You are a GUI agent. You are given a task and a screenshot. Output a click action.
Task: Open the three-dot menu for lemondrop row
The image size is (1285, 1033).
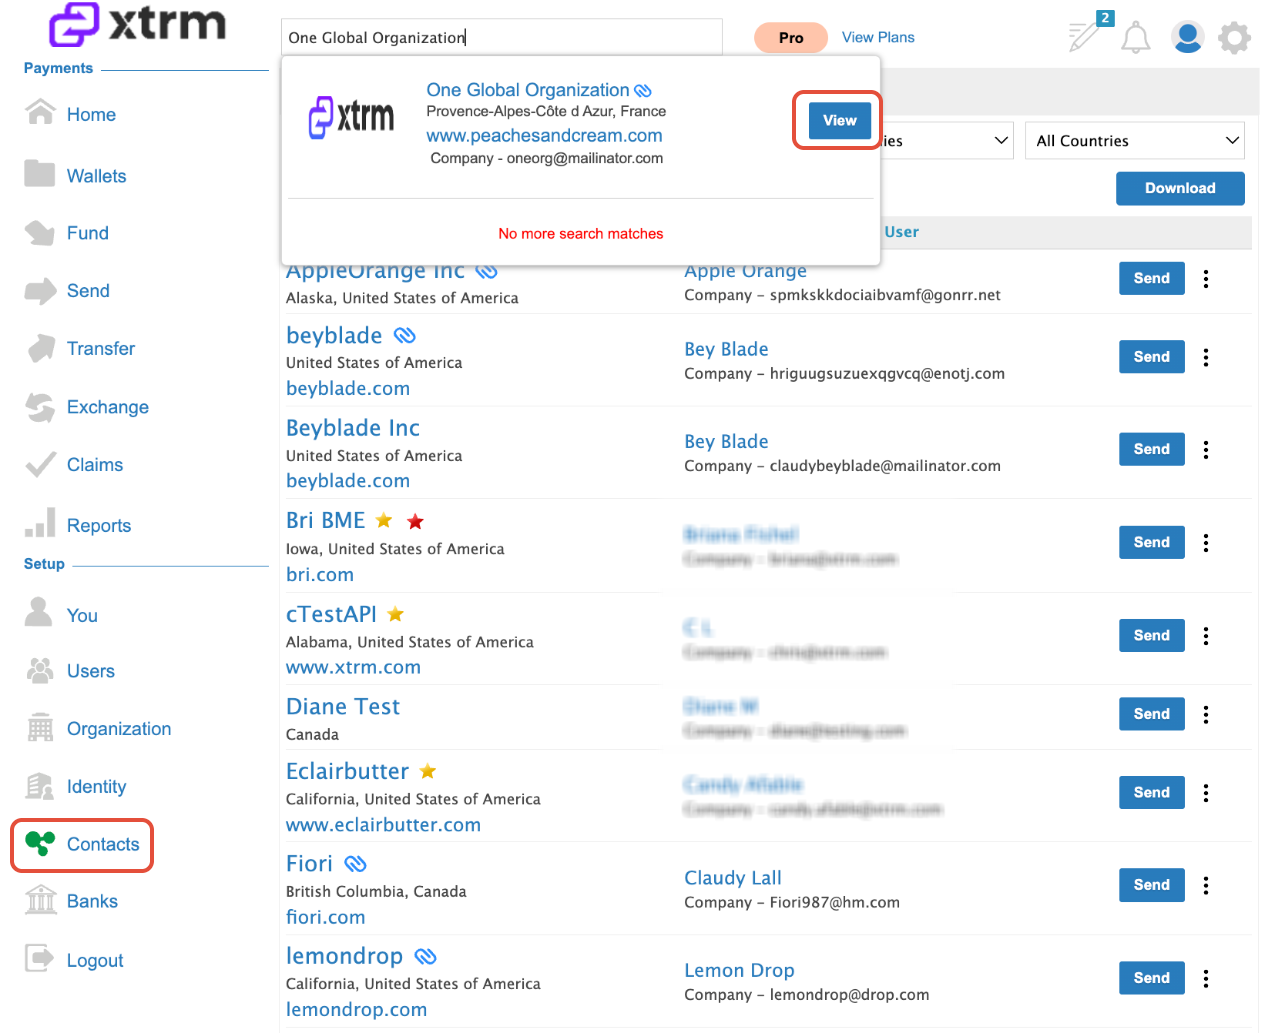(x=1206, y=979)
